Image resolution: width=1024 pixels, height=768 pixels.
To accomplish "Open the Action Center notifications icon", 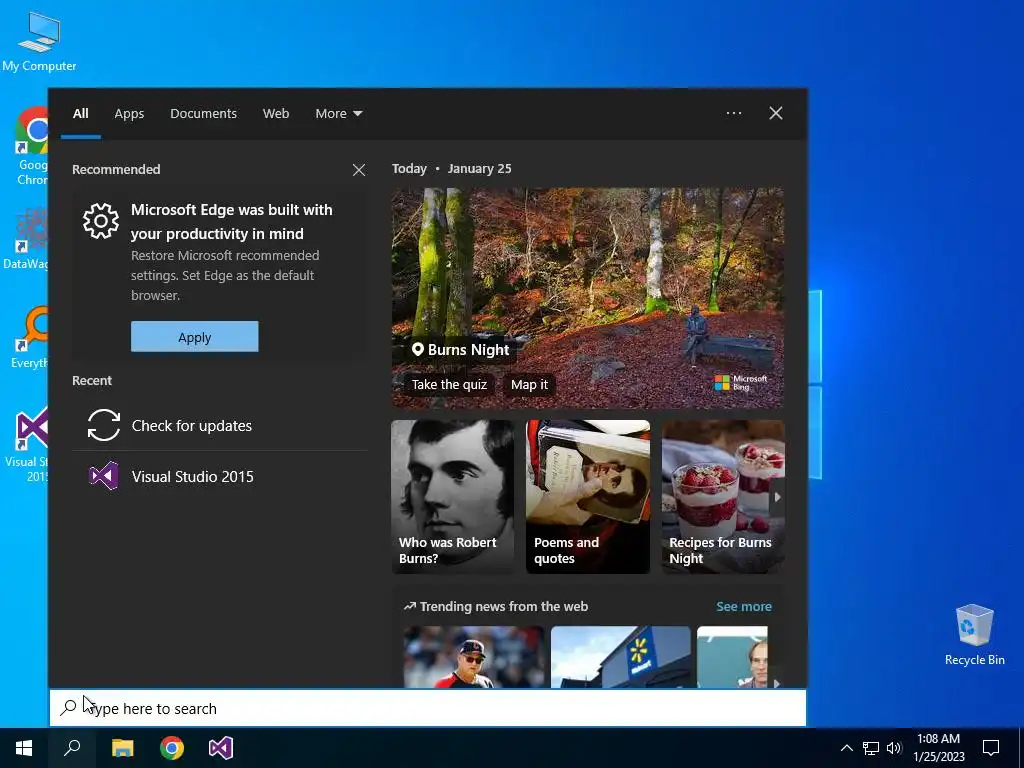I will tap(991, 748).
